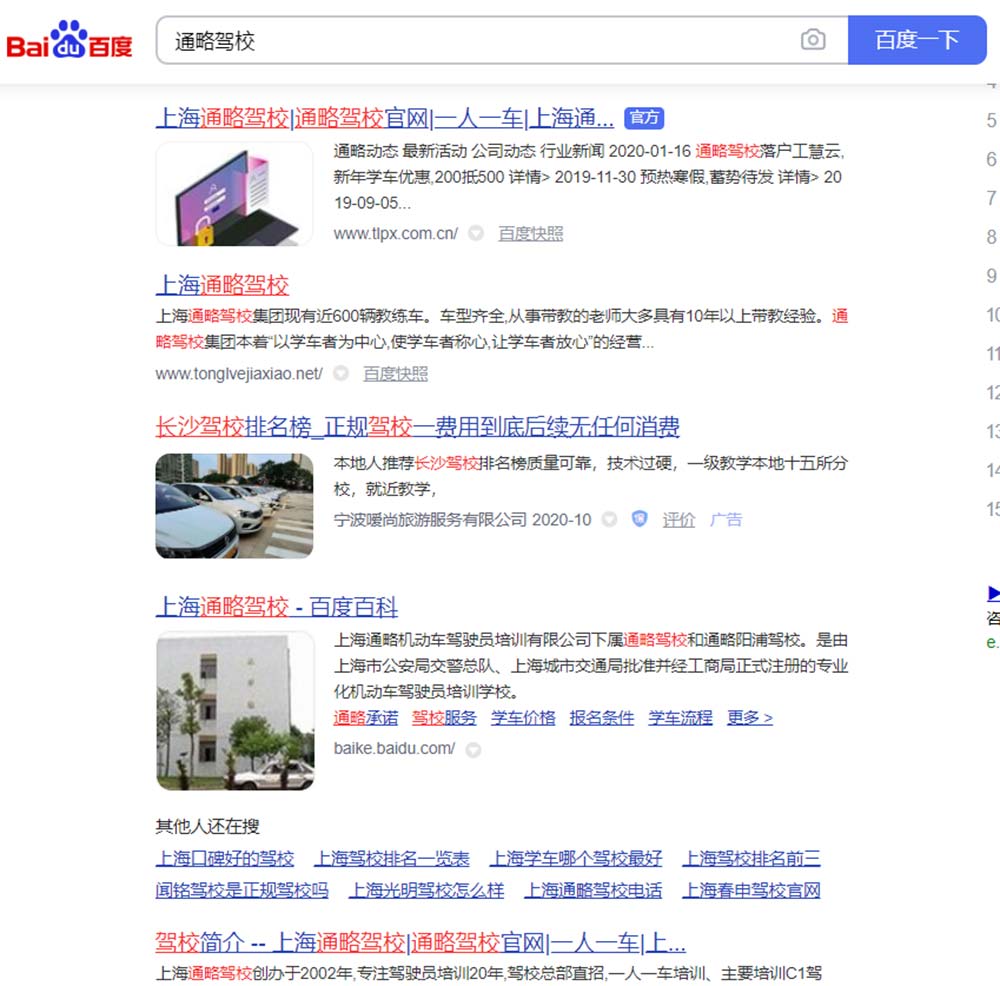This screenshot has height=986, width=1000.
Task: Open the 学车价格 sublink
Action: (523, 717)
